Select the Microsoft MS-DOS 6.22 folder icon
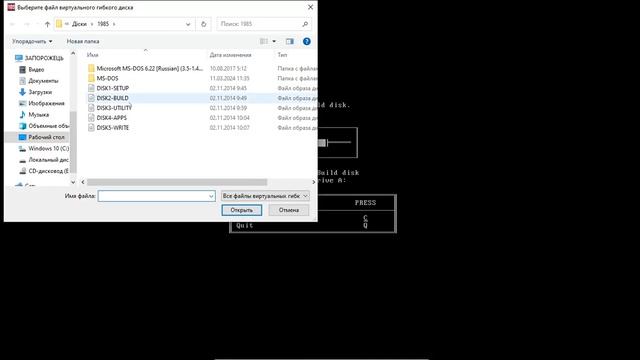The height and width of the screenshot is (360, 640). pyautogui.click(x=91, y=69)
